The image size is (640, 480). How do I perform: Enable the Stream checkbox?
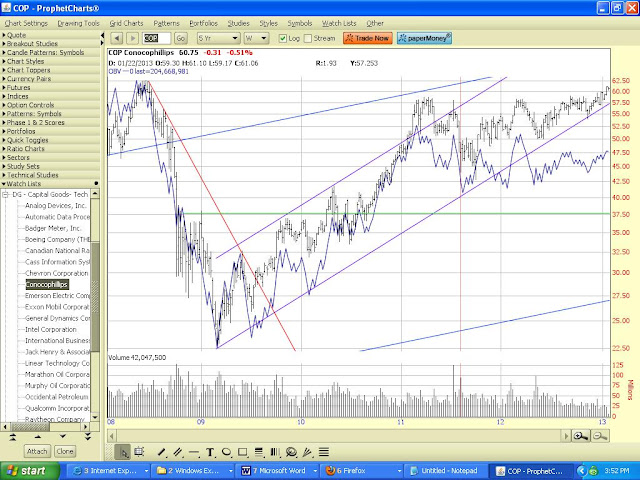[308, 38]
